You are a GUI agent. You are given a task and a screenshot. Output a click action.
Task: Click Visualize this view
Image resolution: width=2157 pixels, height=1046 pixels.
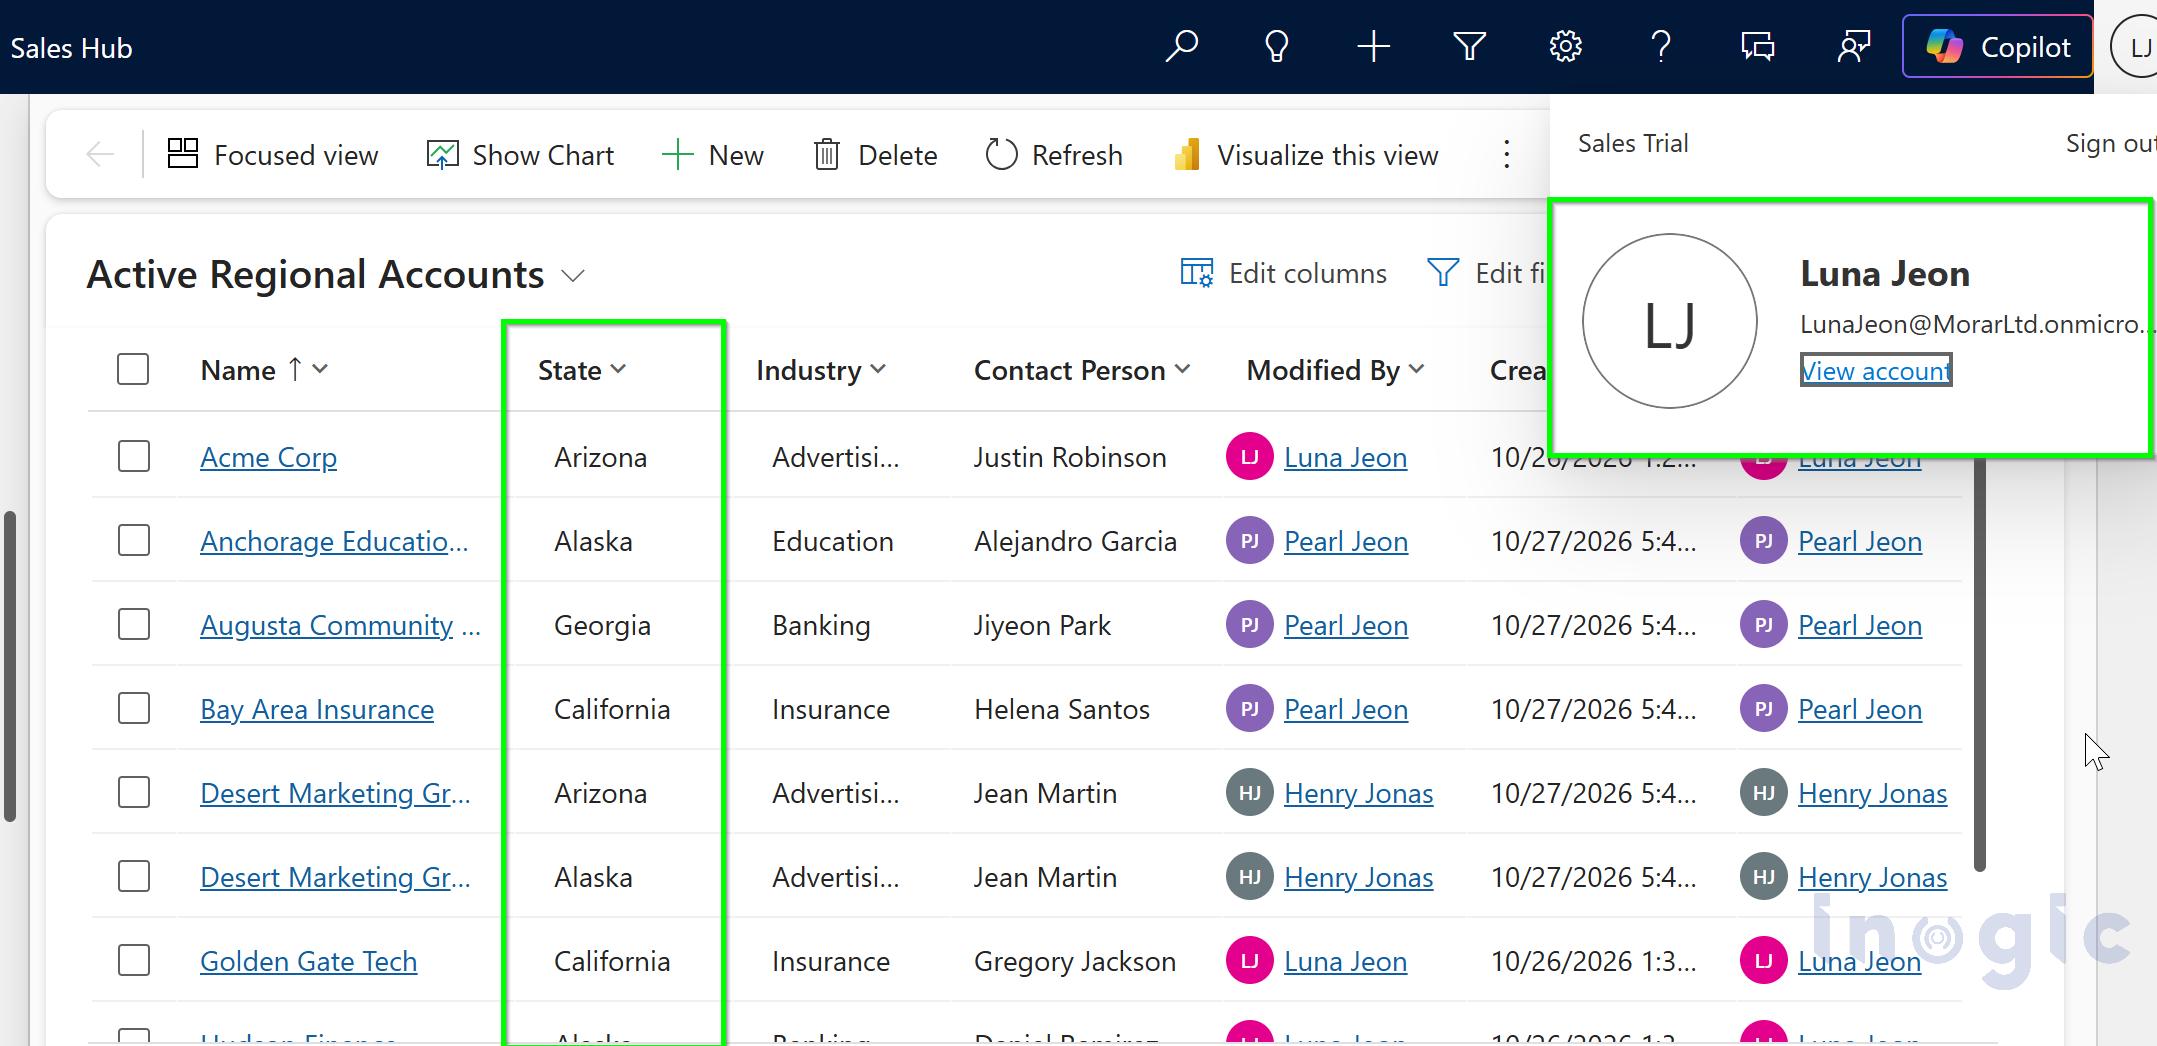(1306, 155)
